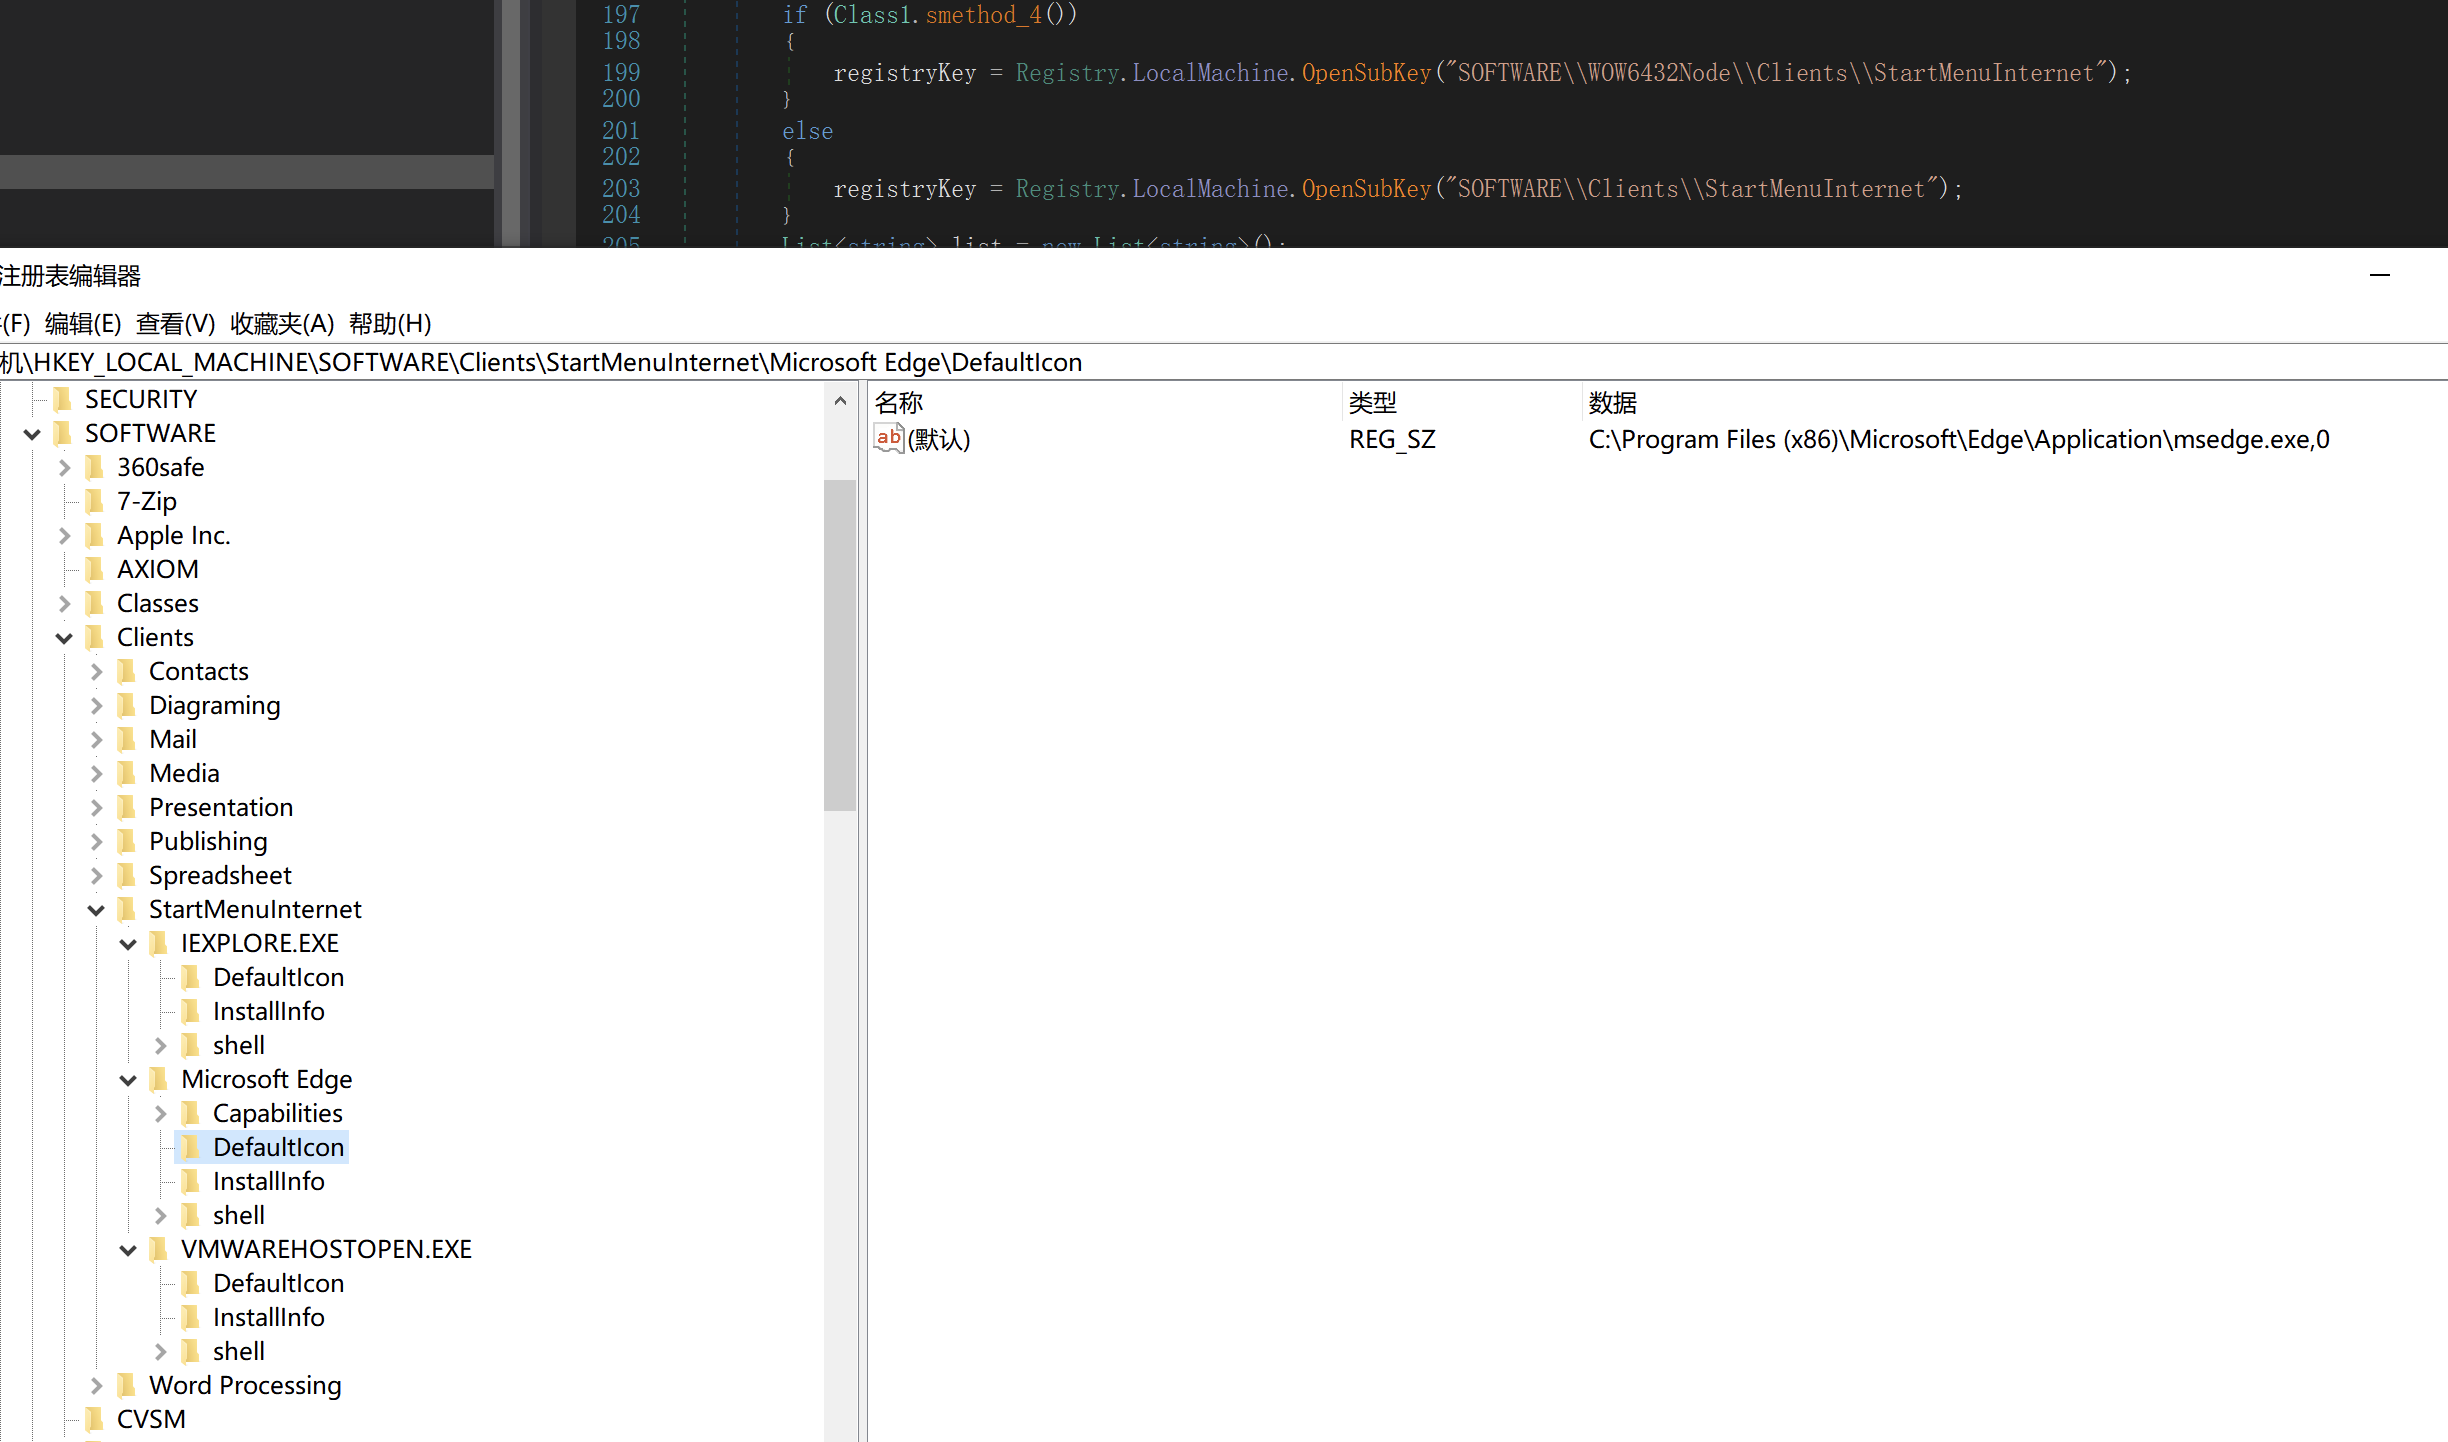This screenshot has height=1442, width=2448.
Task: Click the else keyword in code editor
Action: tap(807, 131)
